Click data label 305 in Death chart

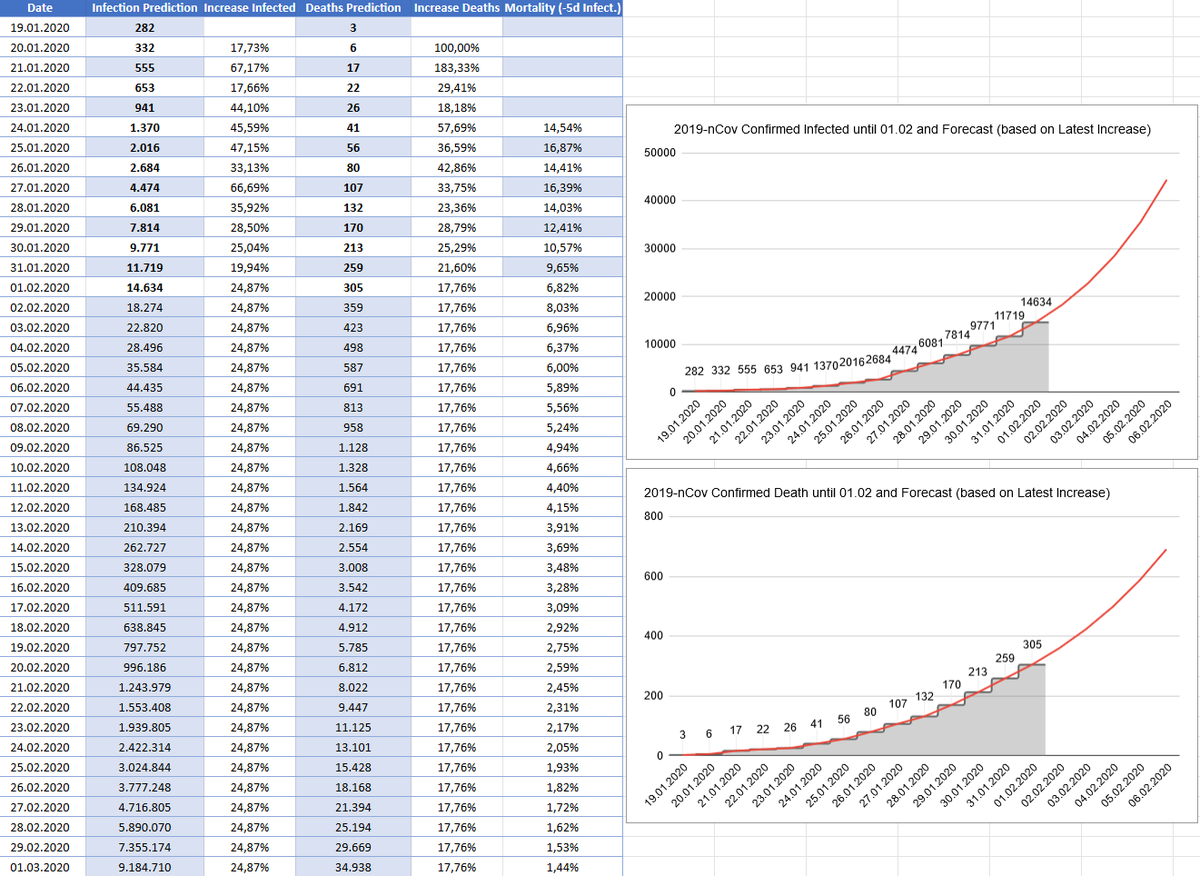pos(1034,644)
